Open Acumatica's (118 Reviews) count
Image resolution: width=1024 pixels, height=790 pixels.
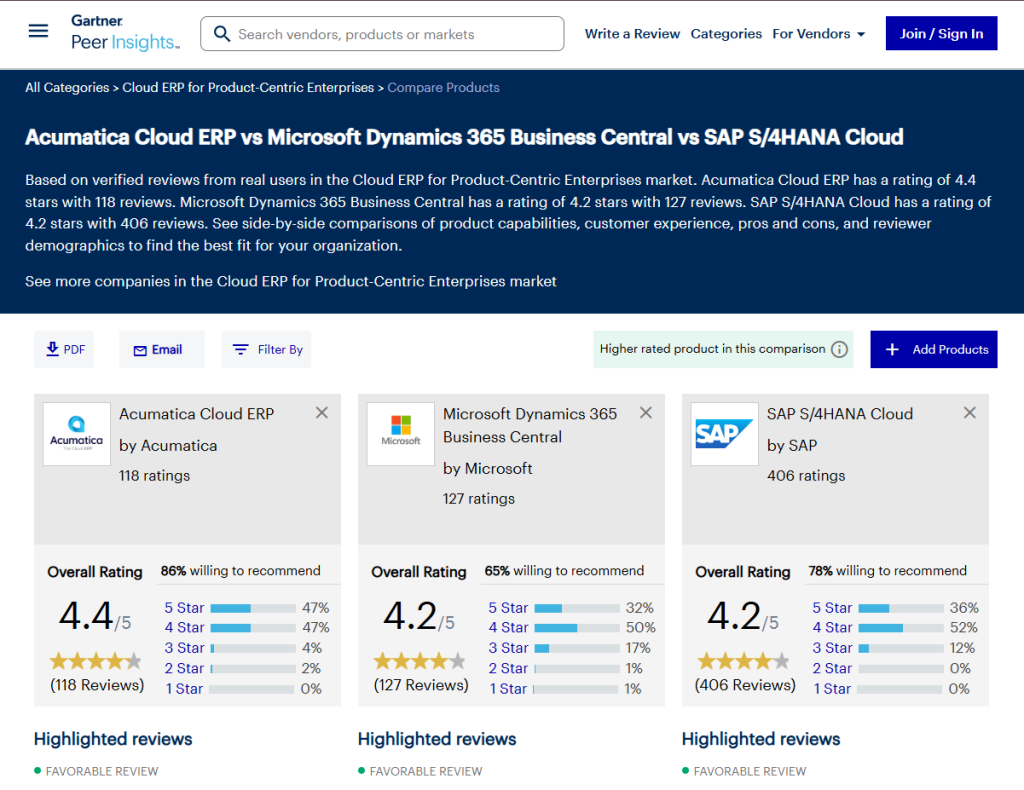point(97,685)
